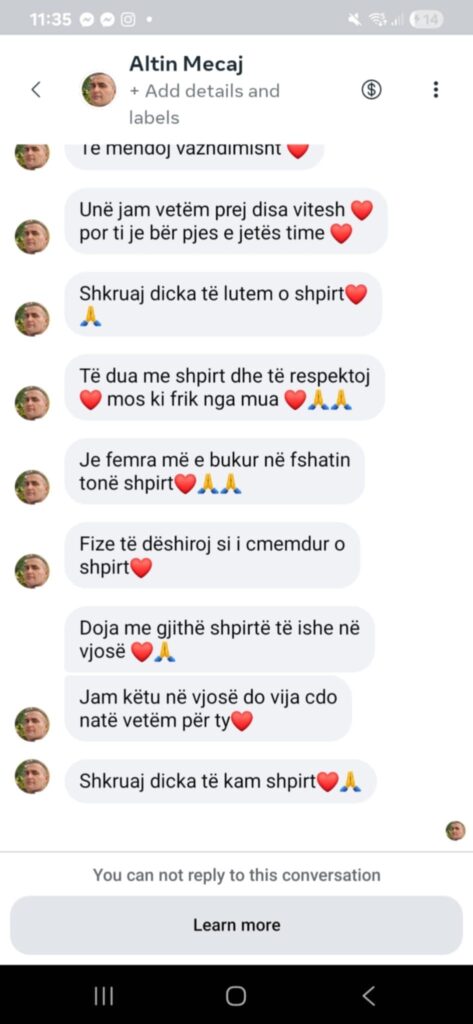
Task: Tap Android recent apps navigation button
Action: click(x=104, y=995)
